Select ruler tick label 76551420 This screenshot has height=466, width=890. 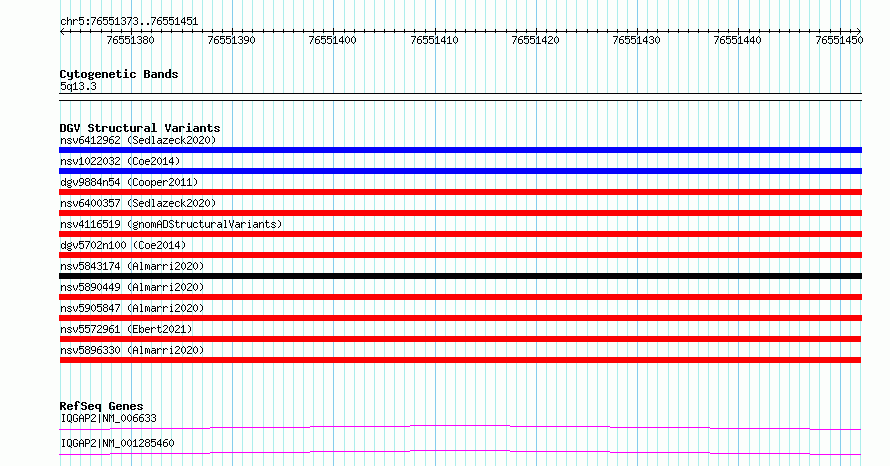(x=535, y=40)
